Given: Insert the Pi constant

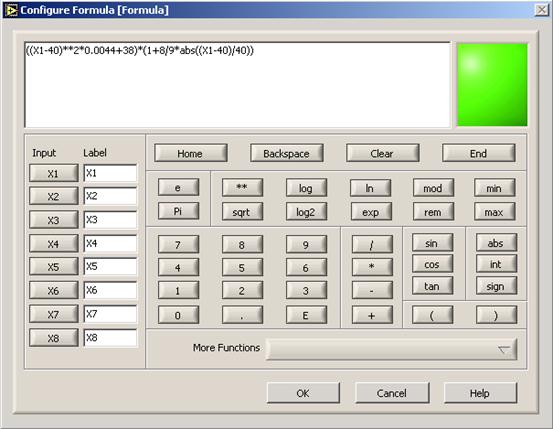Looking at the screenshot, I should point(178,211).
